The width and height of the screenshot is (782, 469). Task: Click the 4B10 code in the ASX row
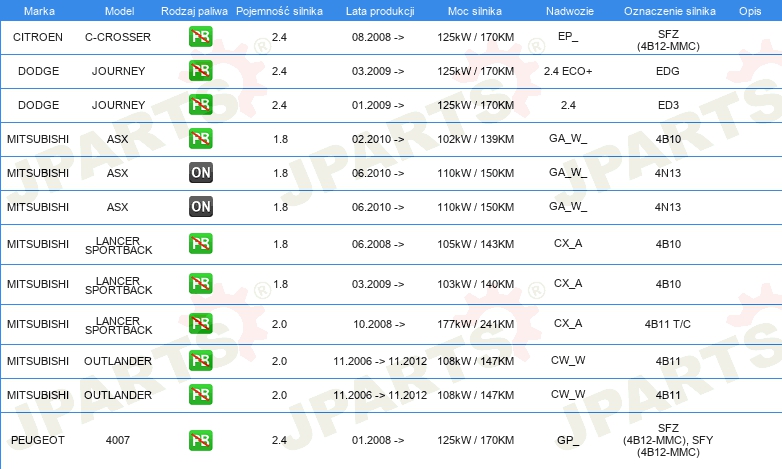coord(668,139)
